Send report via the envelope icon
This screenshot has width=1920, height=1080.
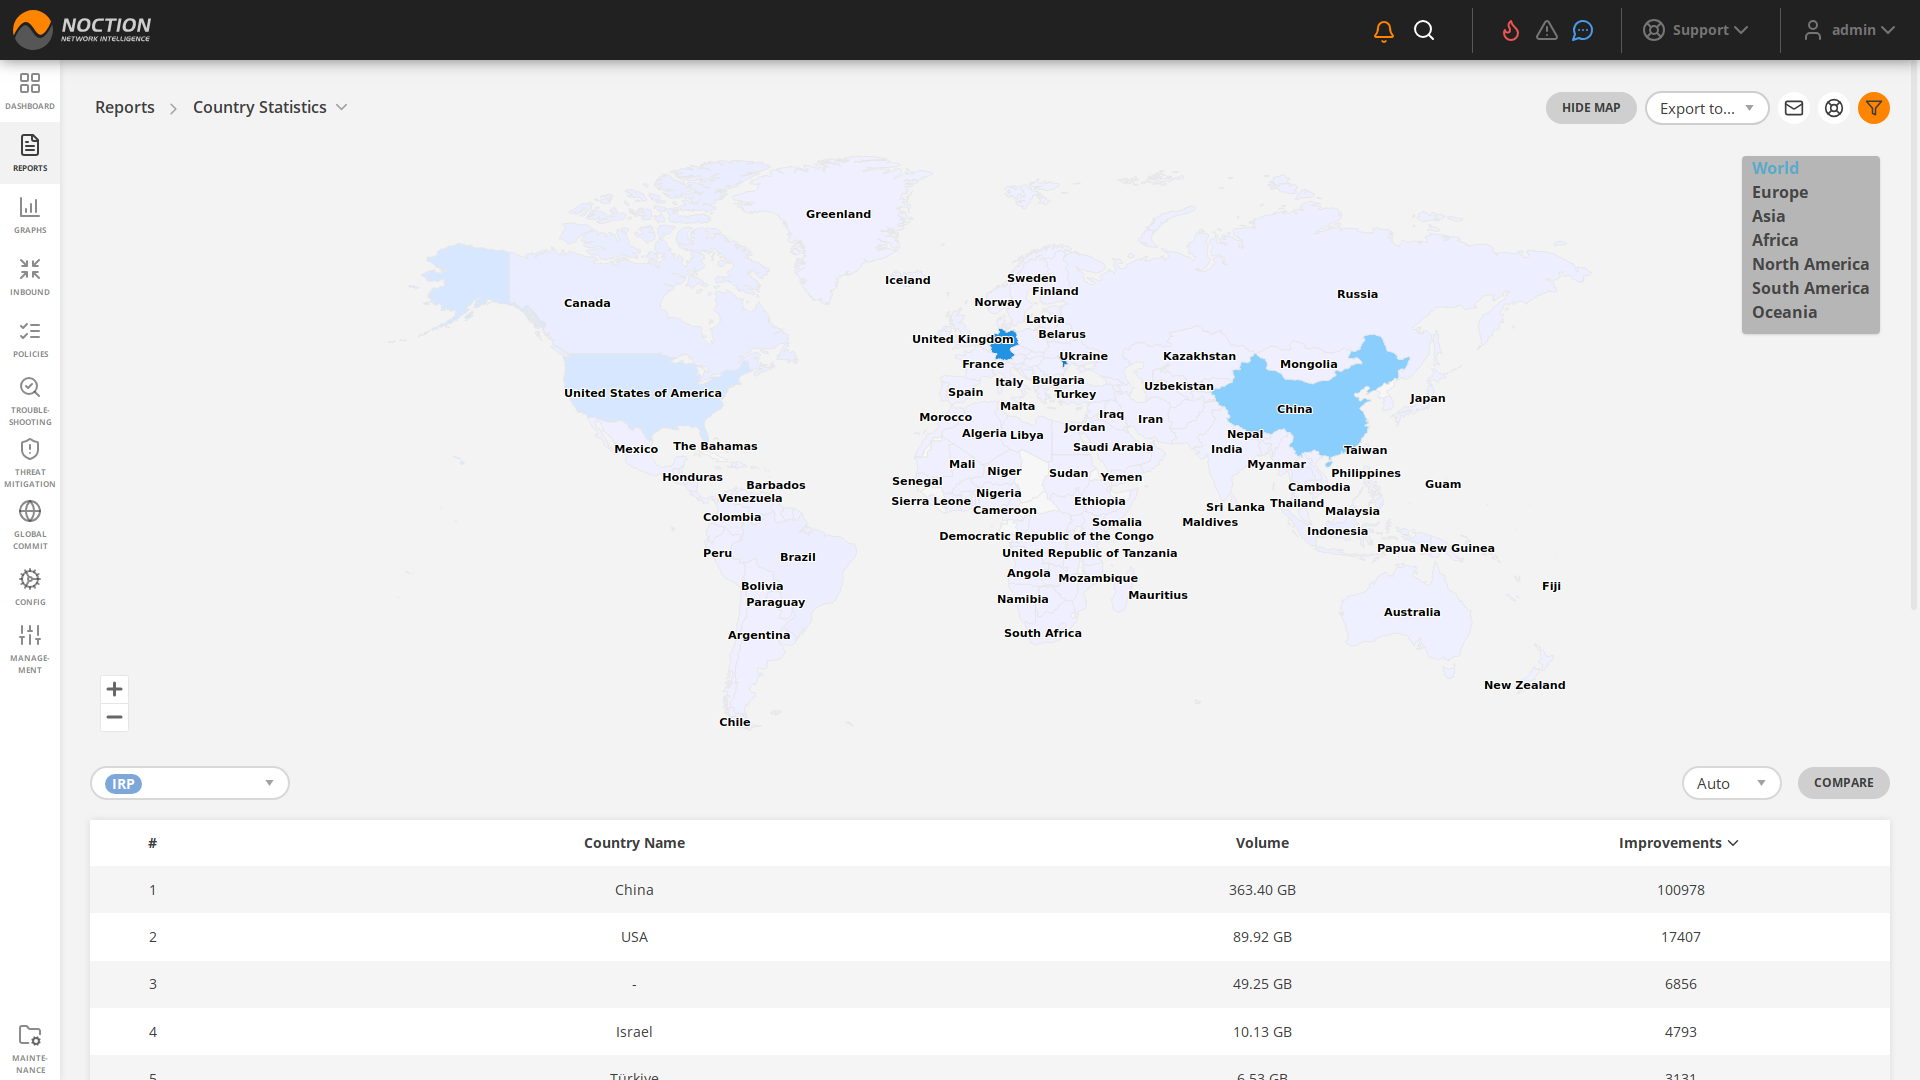[1794, 108]
